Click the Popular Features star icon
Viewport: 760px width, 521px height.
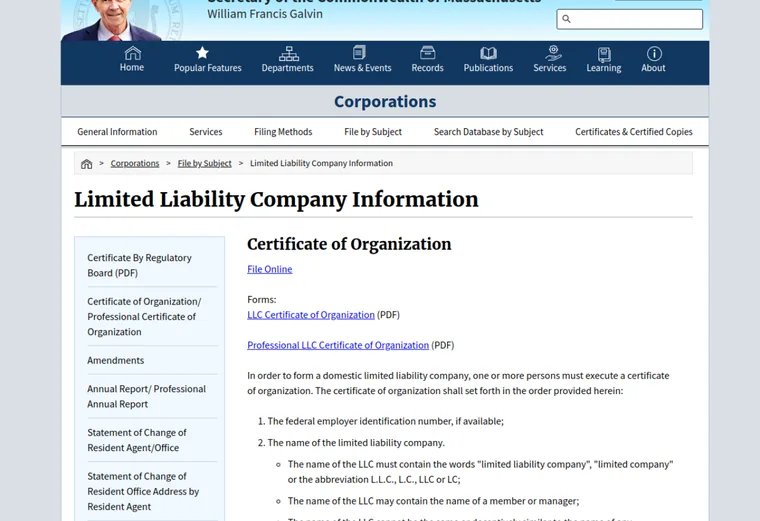(202, 52)
